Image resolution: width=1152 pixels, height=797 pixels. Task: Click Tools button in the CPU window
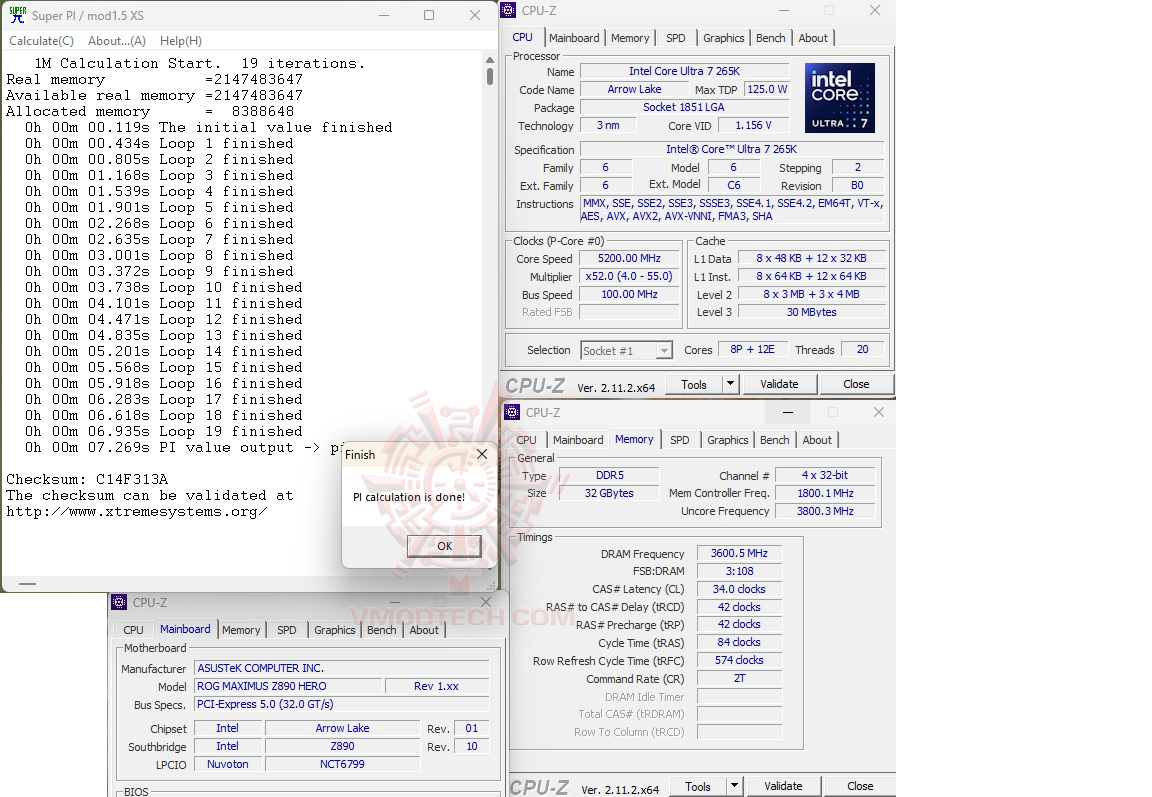click(694, 384)
